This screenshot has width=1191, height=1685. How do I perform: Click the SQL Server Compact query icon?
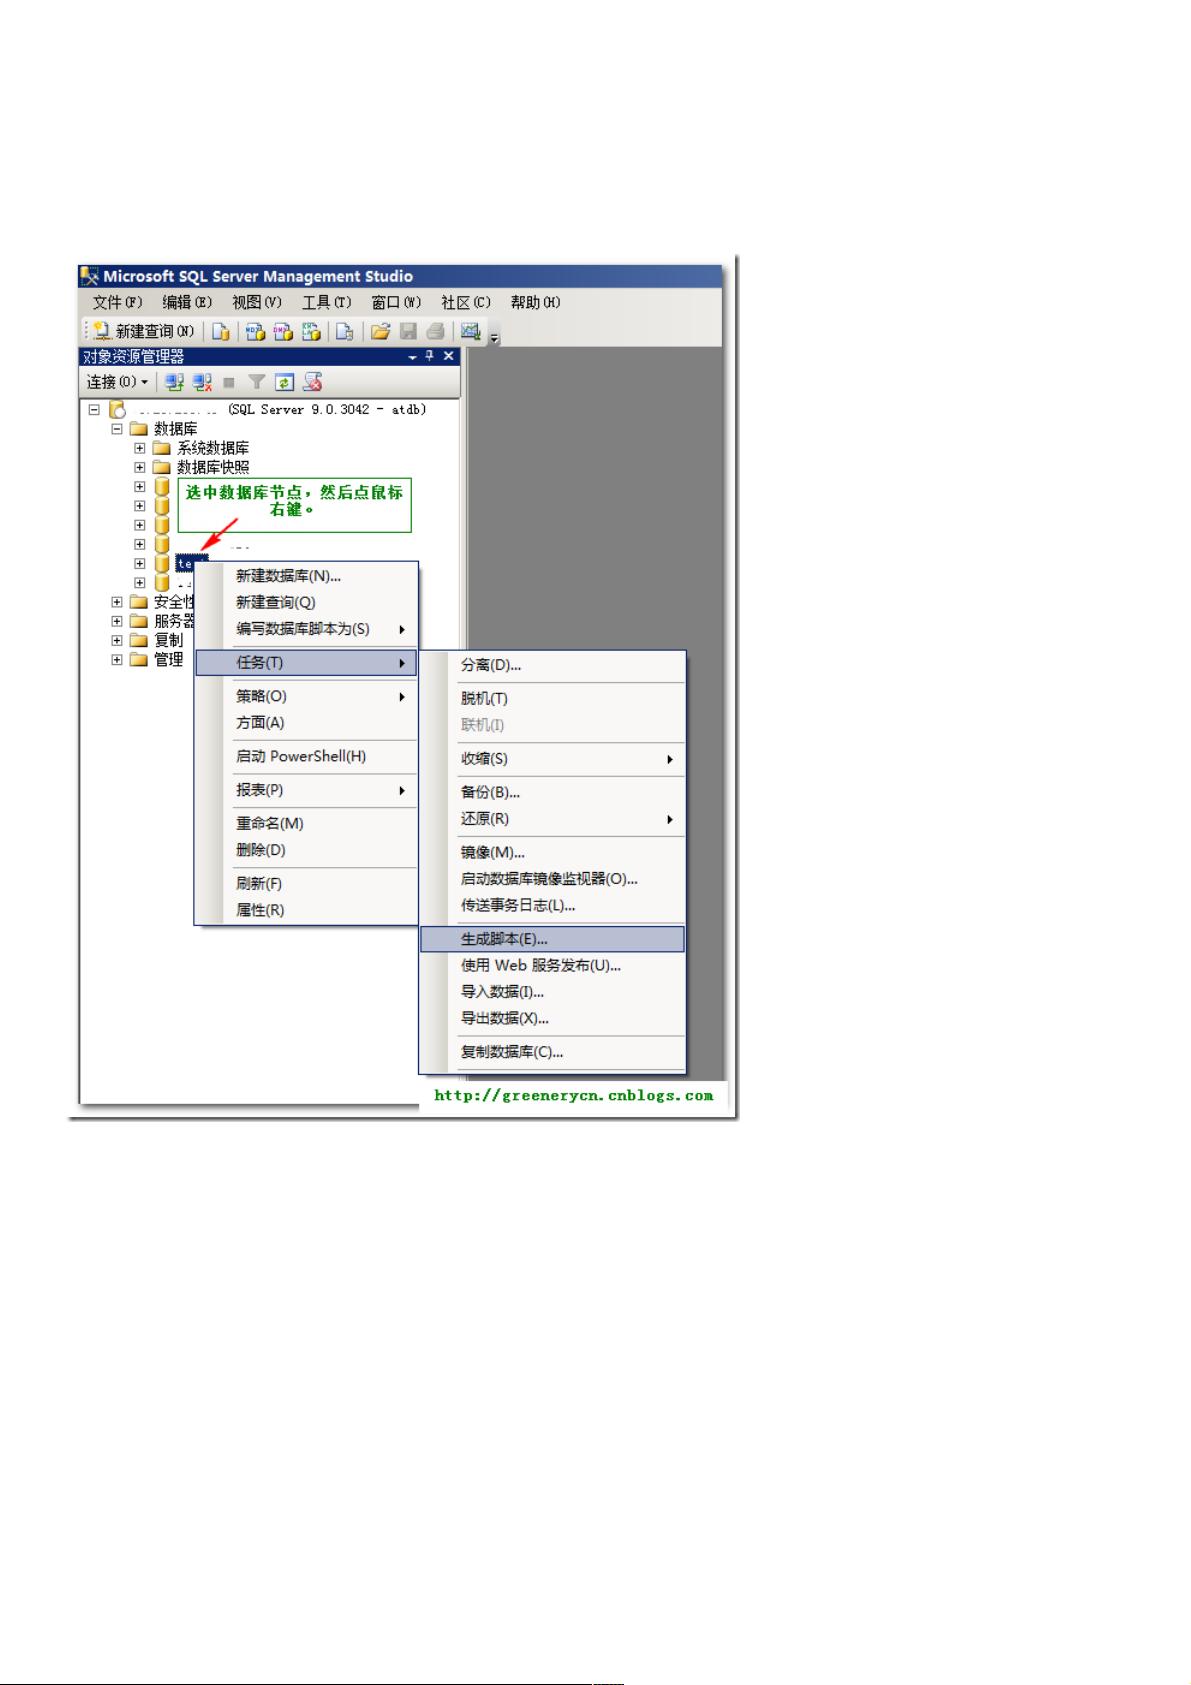pyautogui.click(x=344, y=332)
